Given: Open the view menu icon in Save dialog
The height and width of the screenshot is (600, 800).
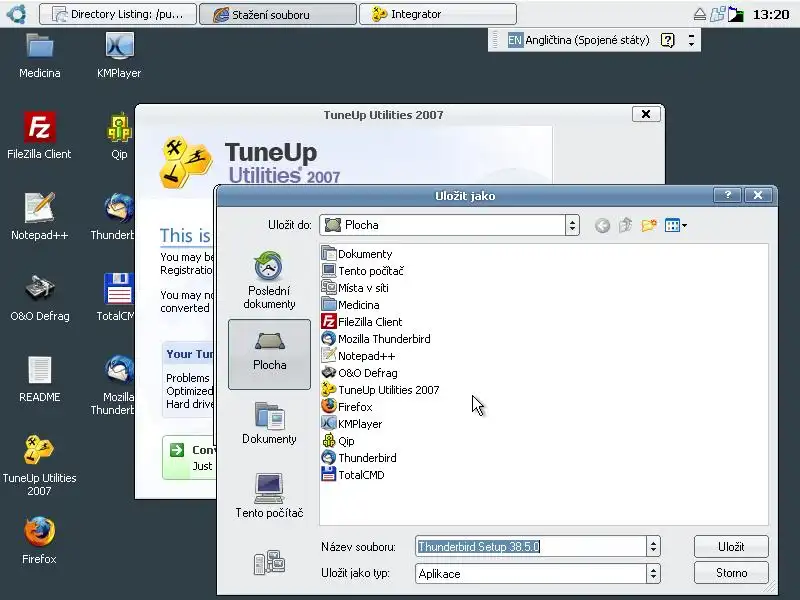Looking at the screenshot, I should 676,225.
